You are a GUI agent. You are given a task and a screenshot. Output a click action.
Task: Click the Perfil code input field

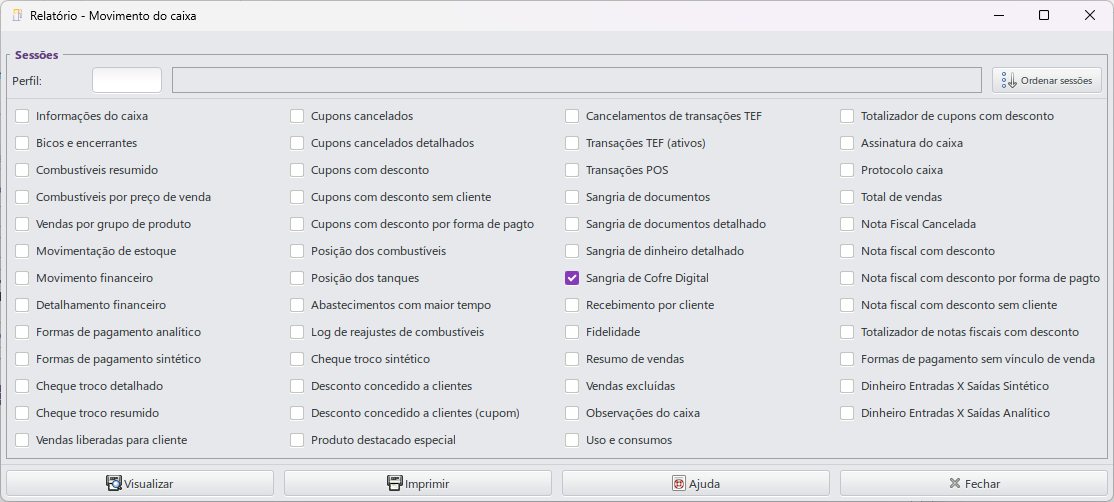click(x=127, y=80)
